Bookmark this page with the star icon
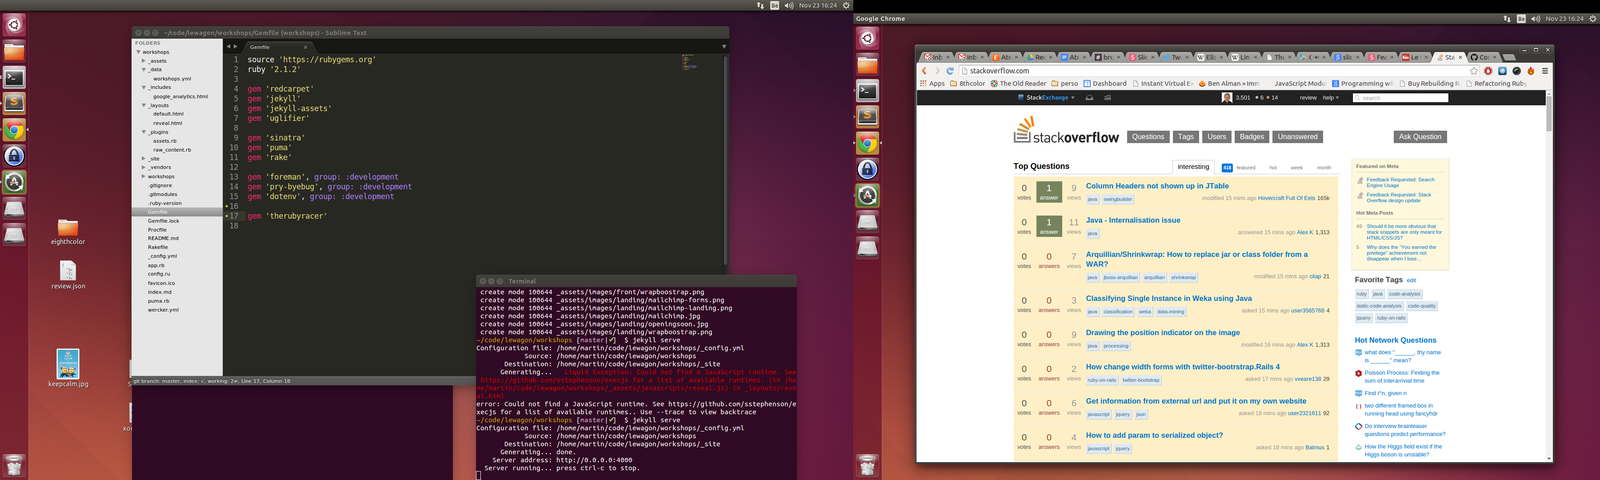This screenshot has width=1600, height=480. click(x=1474, y=71)
